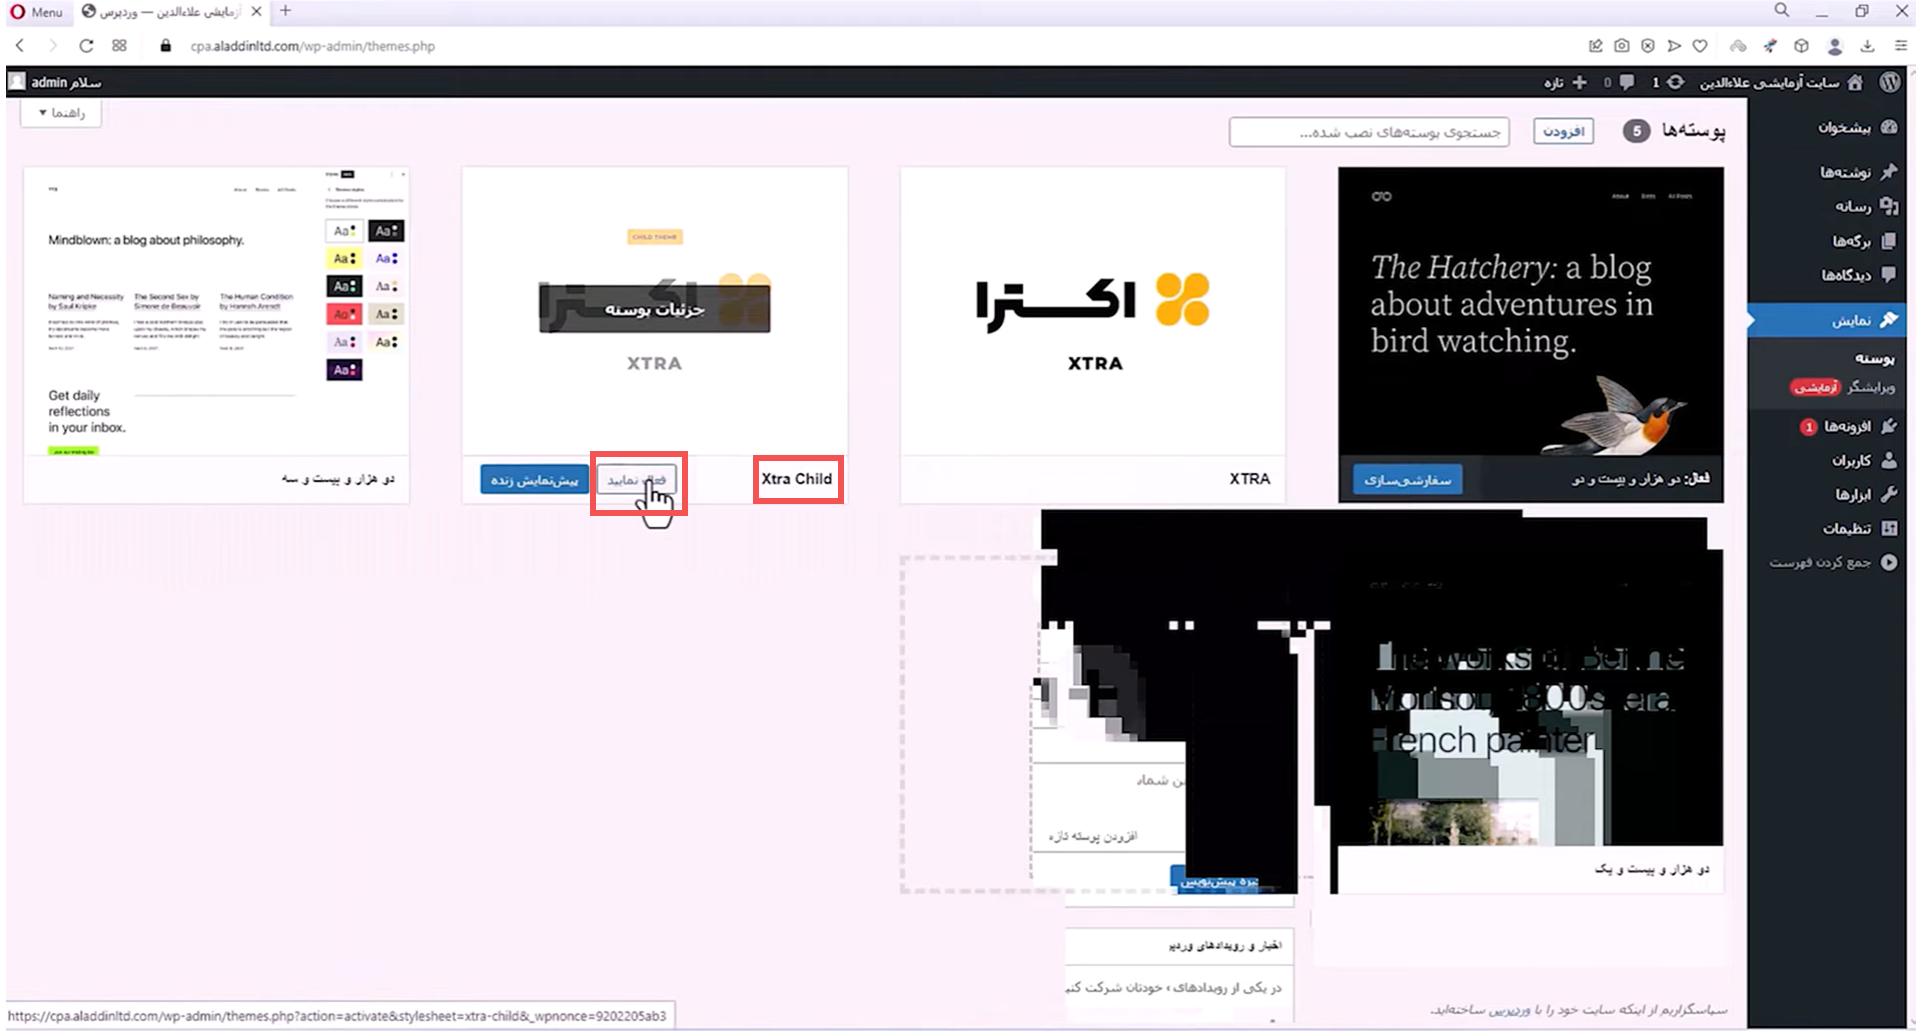Expand the راهنما help dropdown
1920x1031 pixels.
(62, 113)
